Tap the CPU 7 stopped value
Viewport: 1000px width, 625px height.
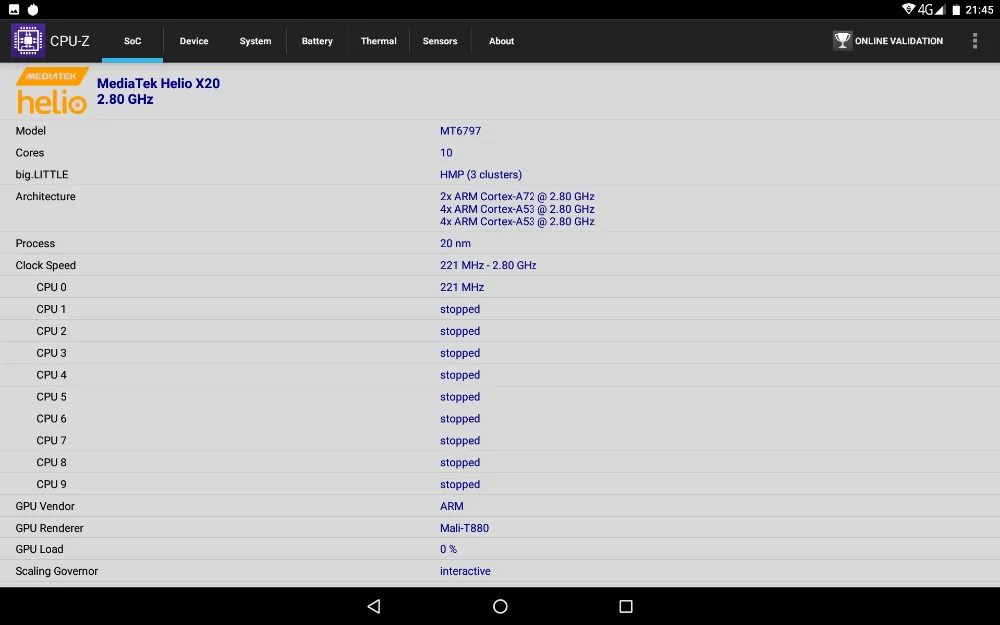(460, 441)
